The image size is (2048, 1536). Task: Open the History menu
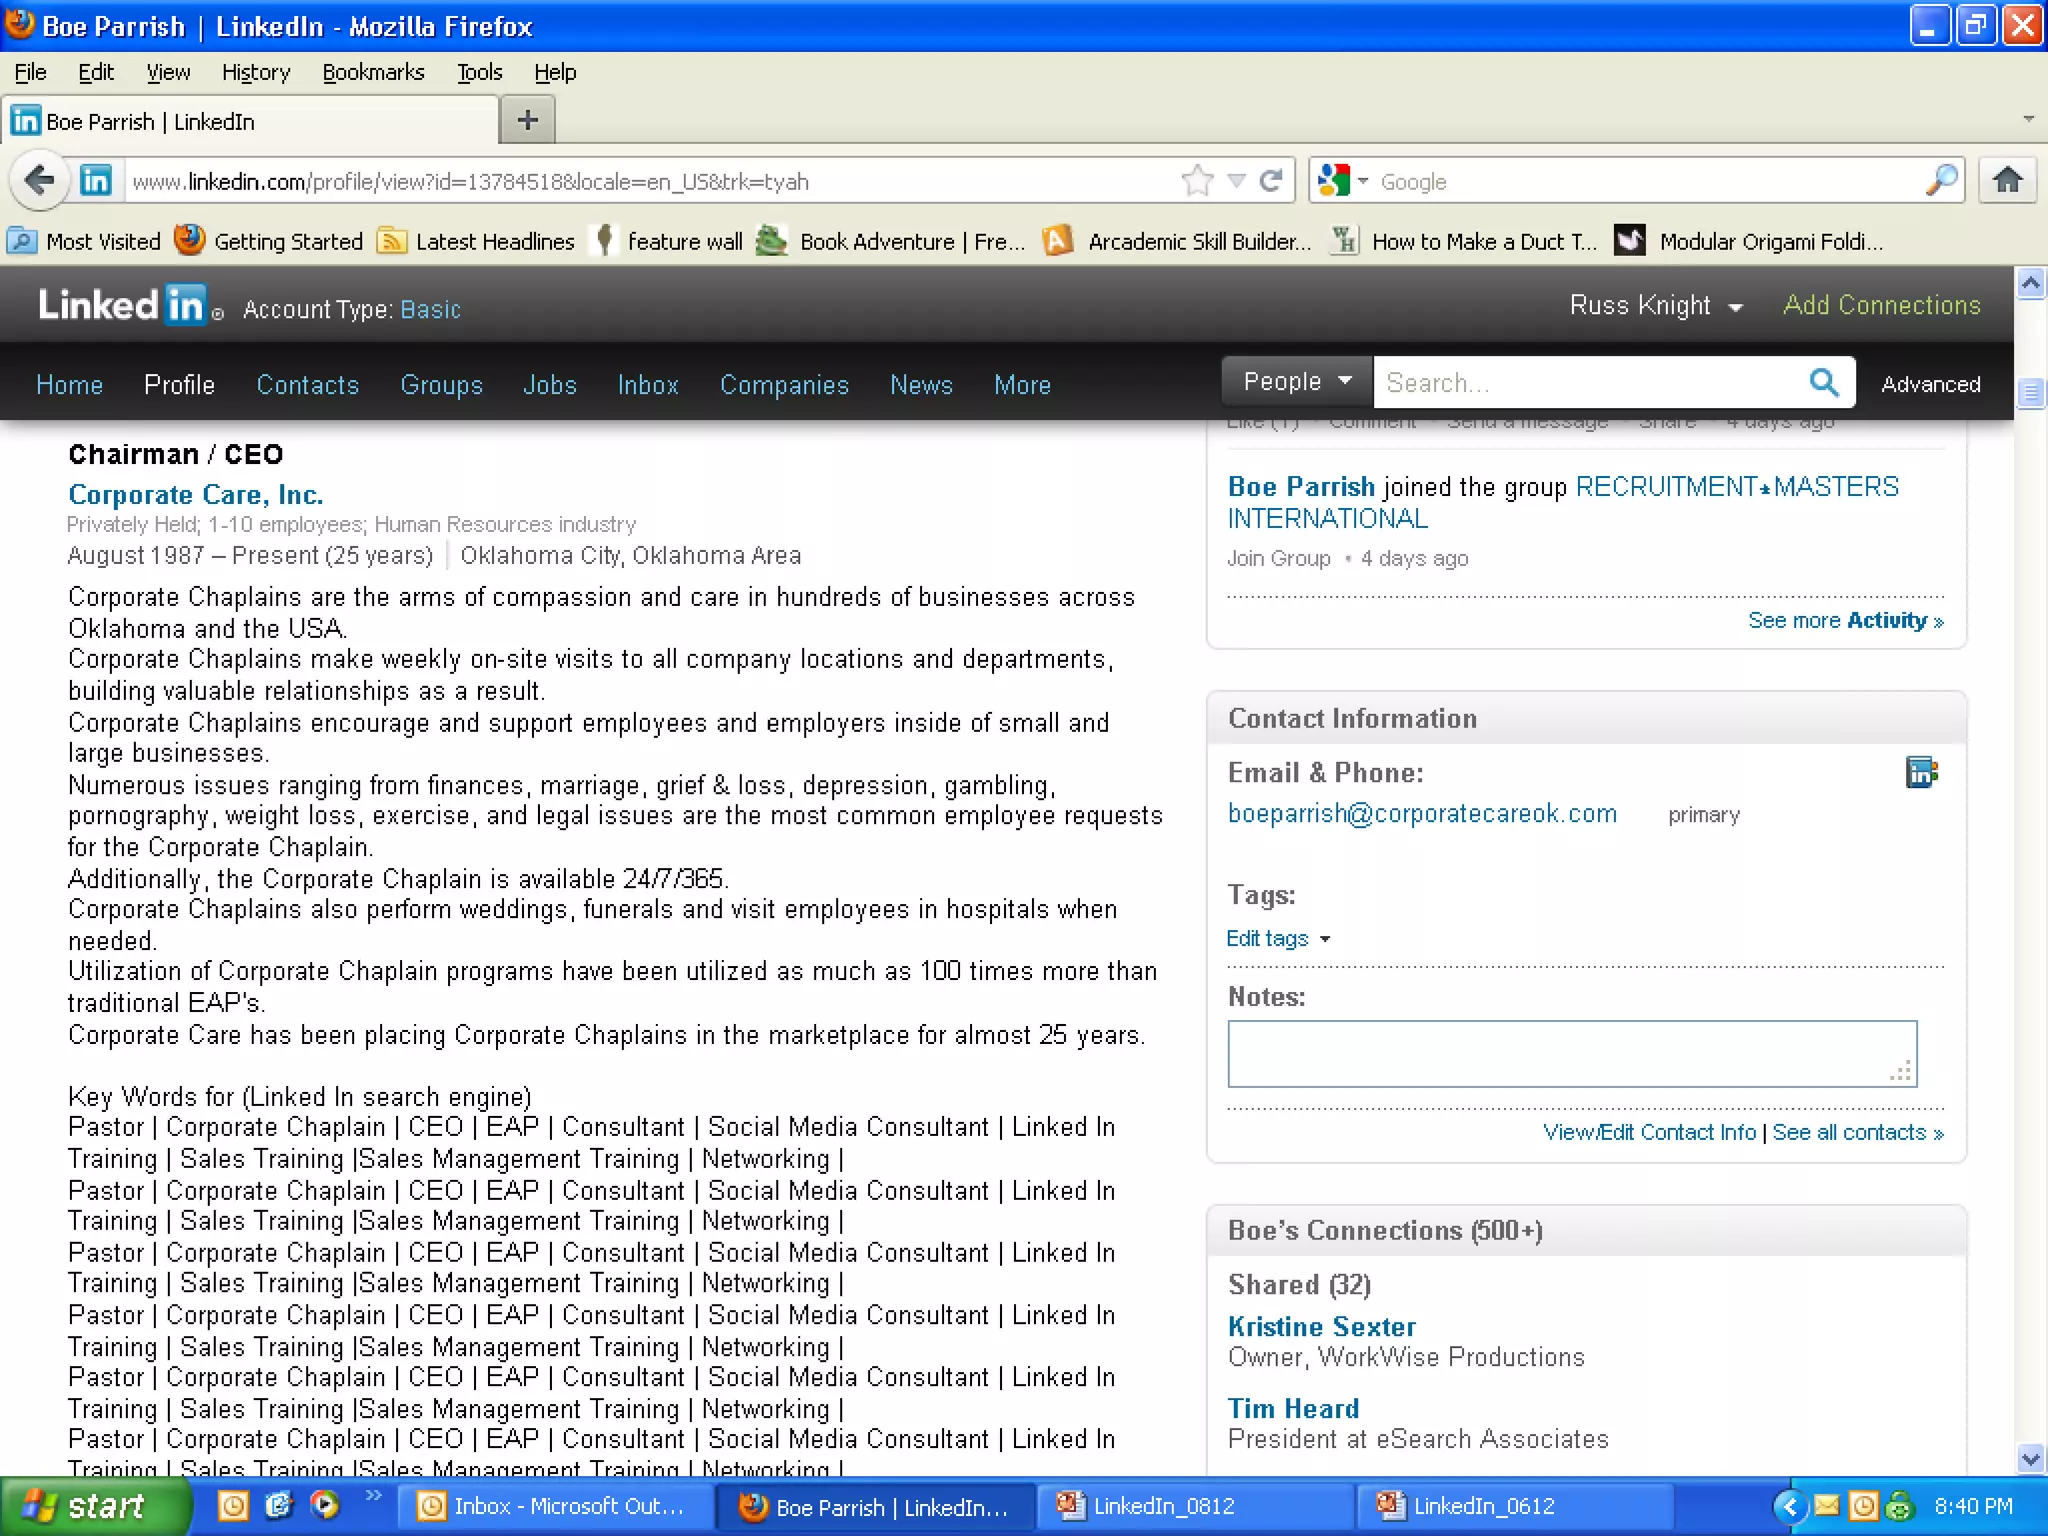pyautogui.click(x=255, y=72)
